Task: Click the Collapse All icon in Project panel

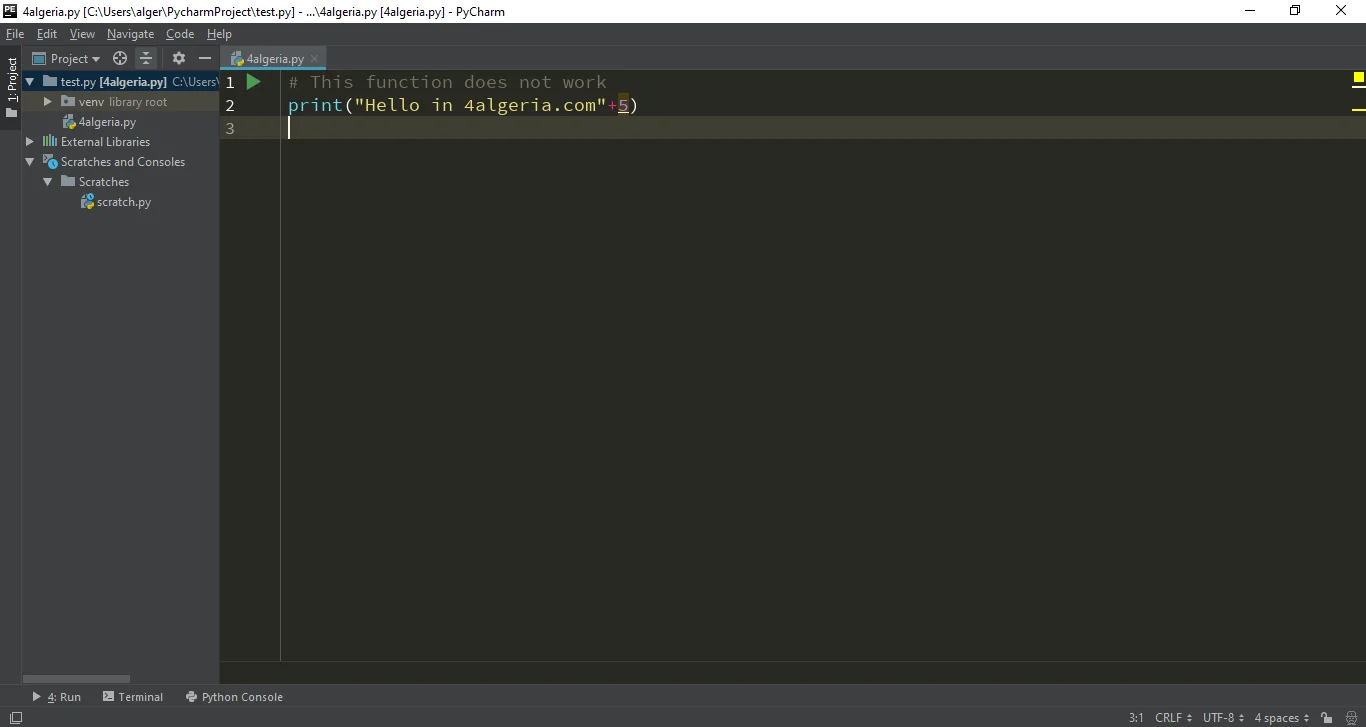Action: point(146,59)
